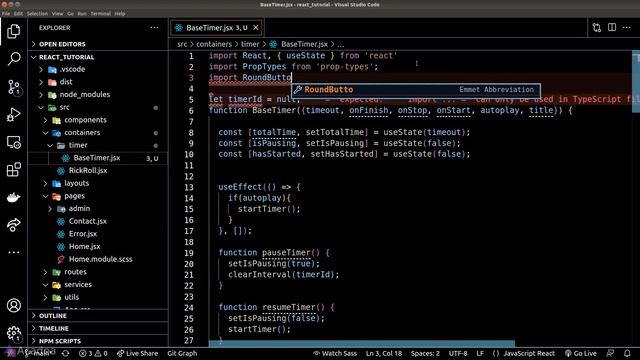Expand the Outline section
Screen dimensions: 640x360
(x=98, y=316)
